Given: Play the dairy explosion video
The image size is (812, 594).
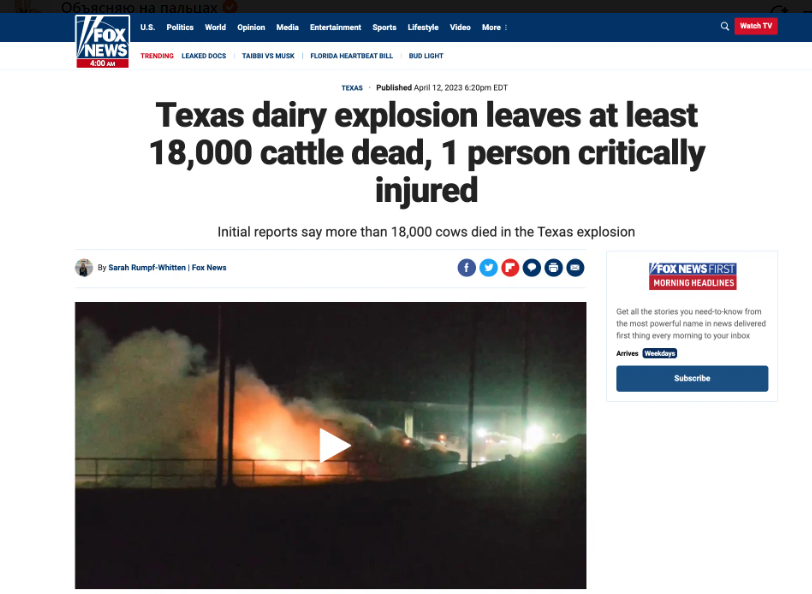Looking at the screenshot, I should click(x=334, y=445).
